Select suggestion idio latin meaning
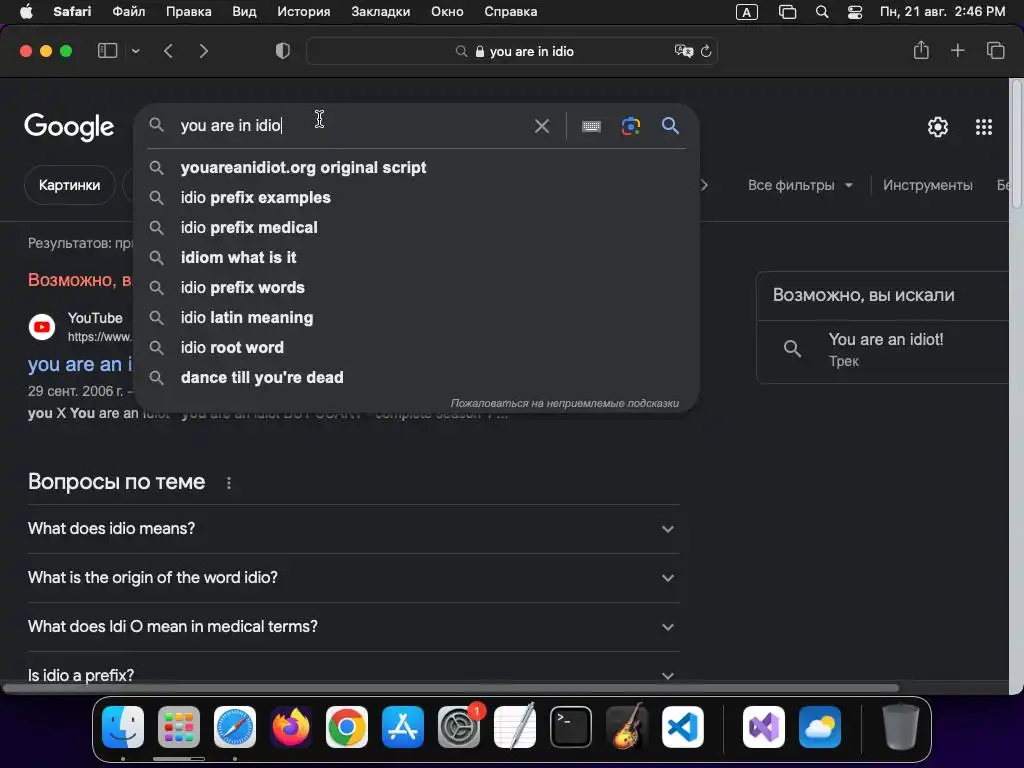The image size is (1024, 768). pos(417,317)
